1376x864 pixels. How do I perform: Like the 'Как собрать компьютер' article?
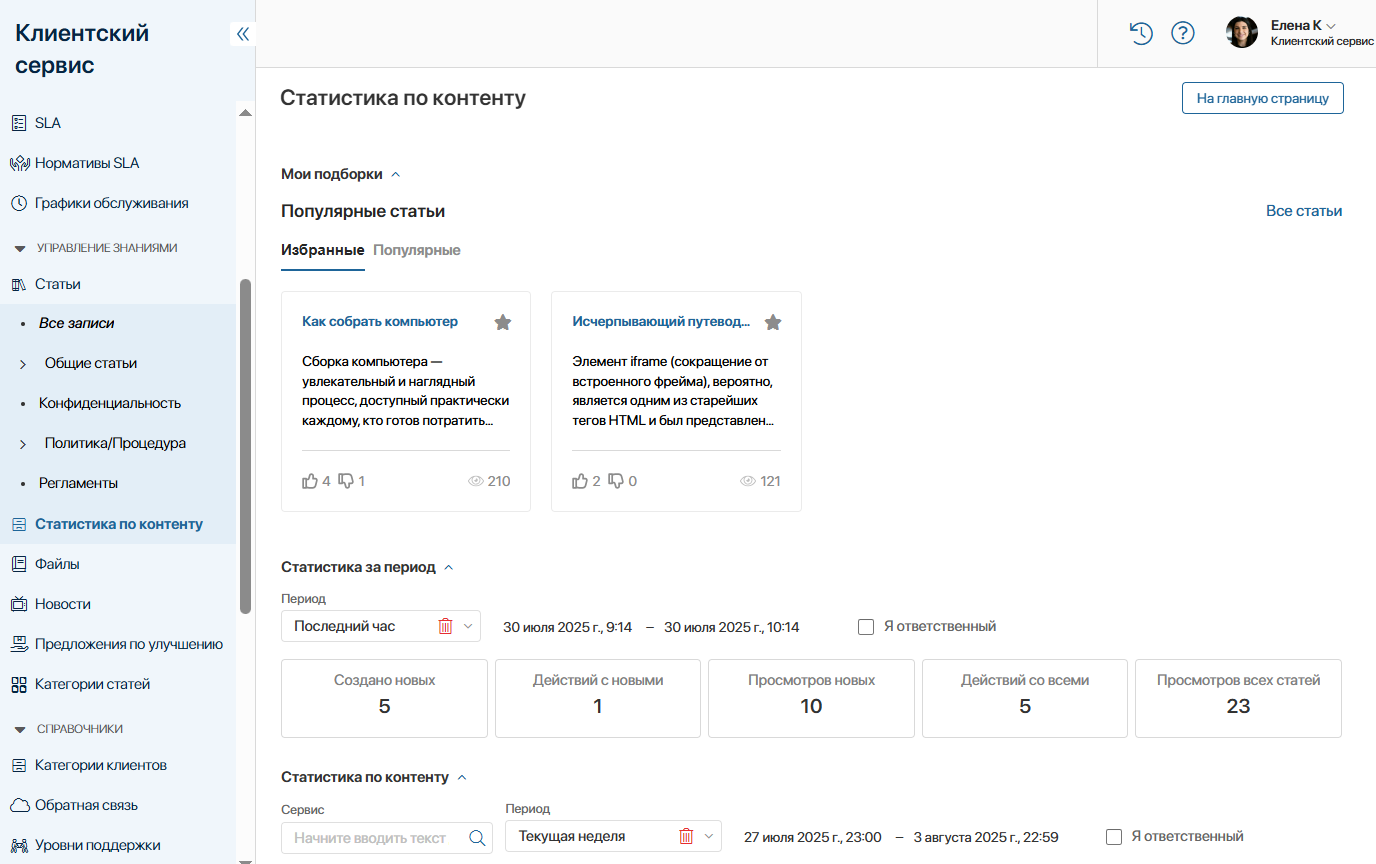(x=310, y=481)
